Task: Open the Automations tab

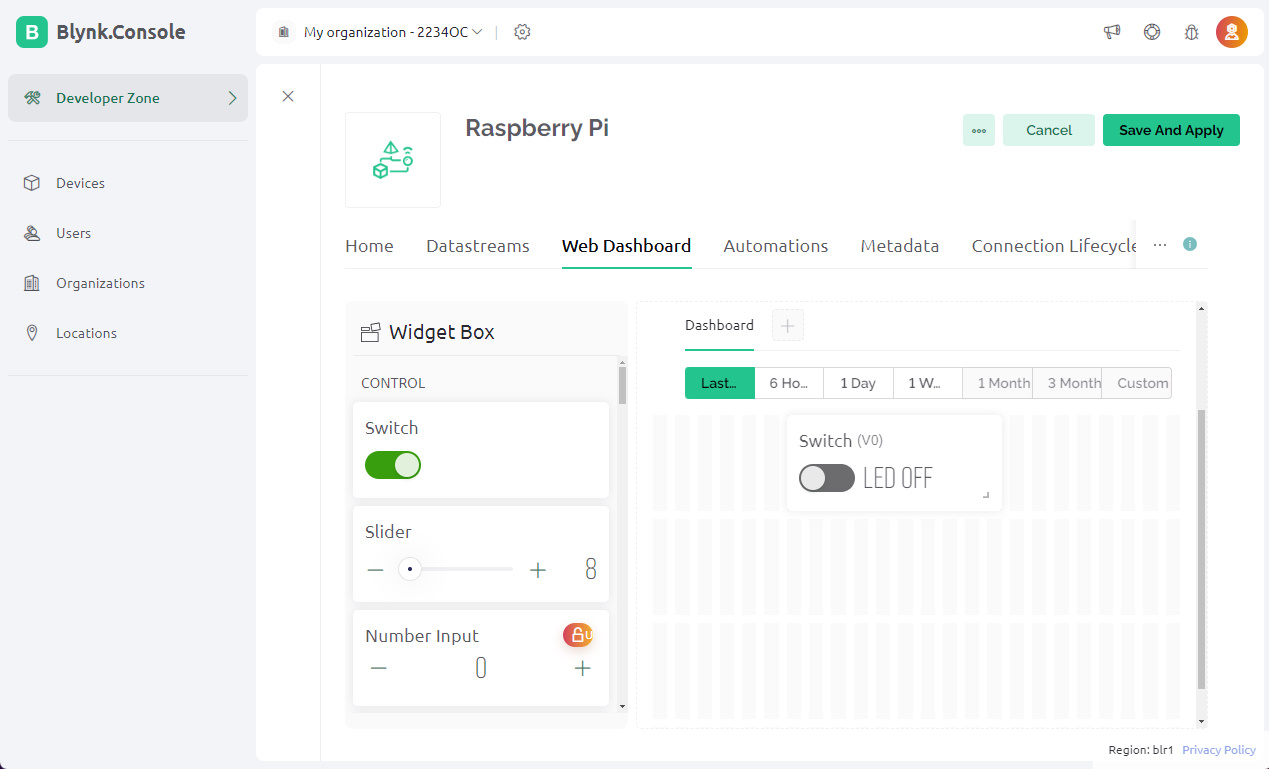Action: (x=776, y=246)
